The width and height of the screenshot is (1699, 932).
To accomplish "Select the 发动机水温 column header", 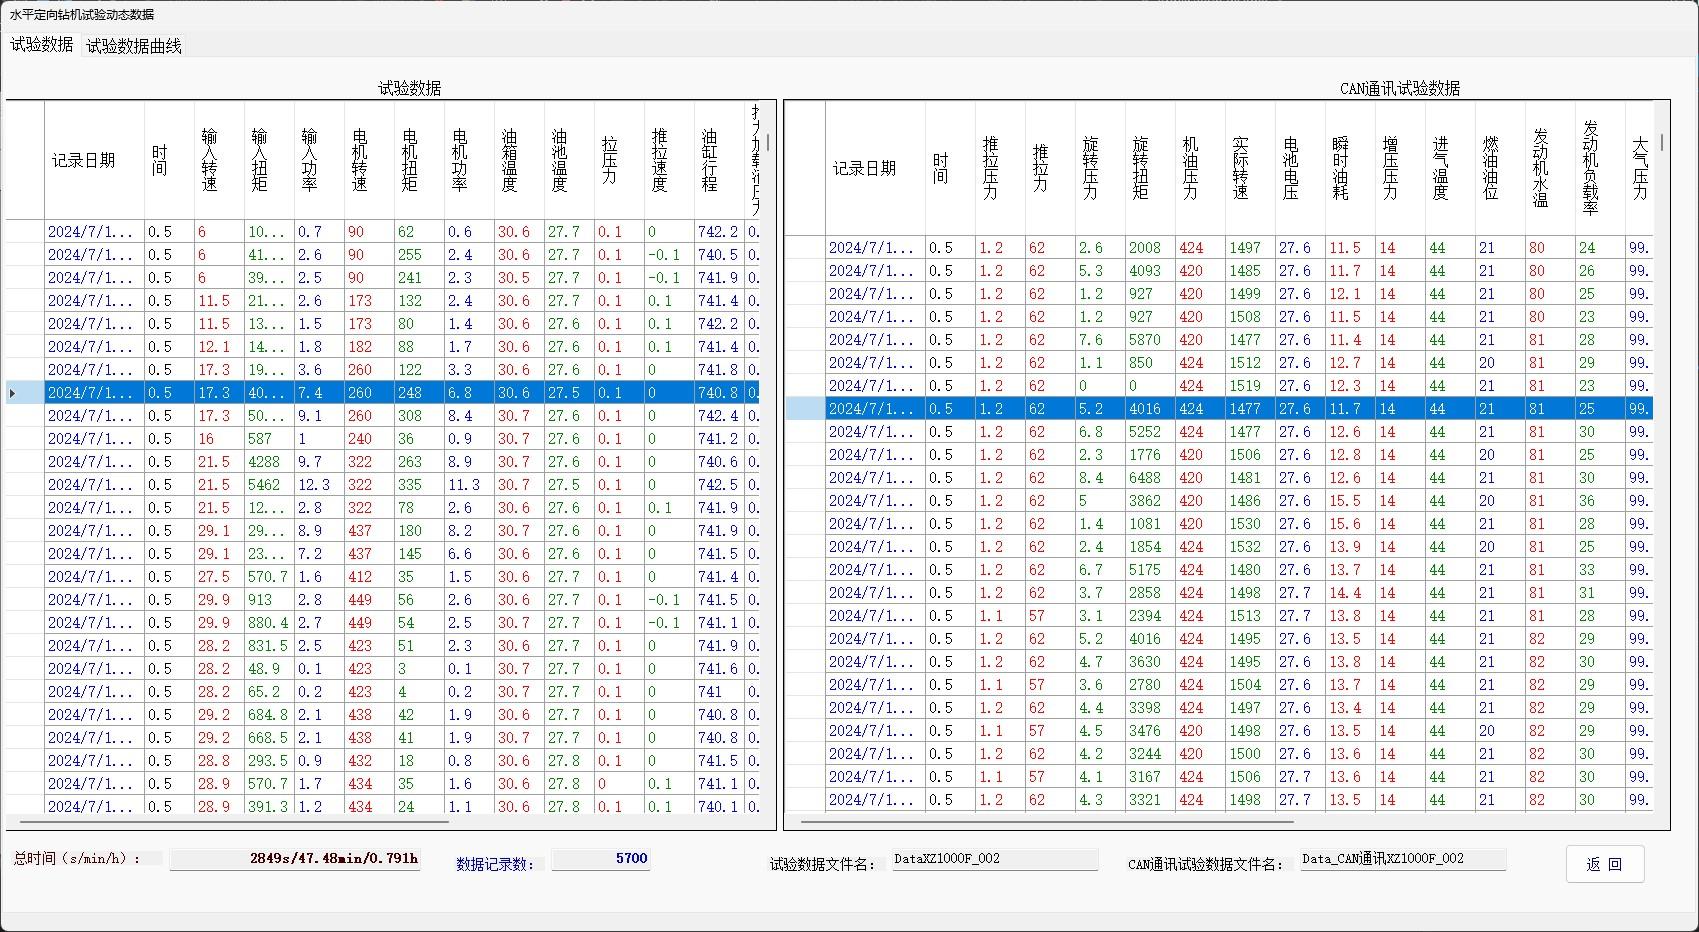I will (x=1550, y=168).
